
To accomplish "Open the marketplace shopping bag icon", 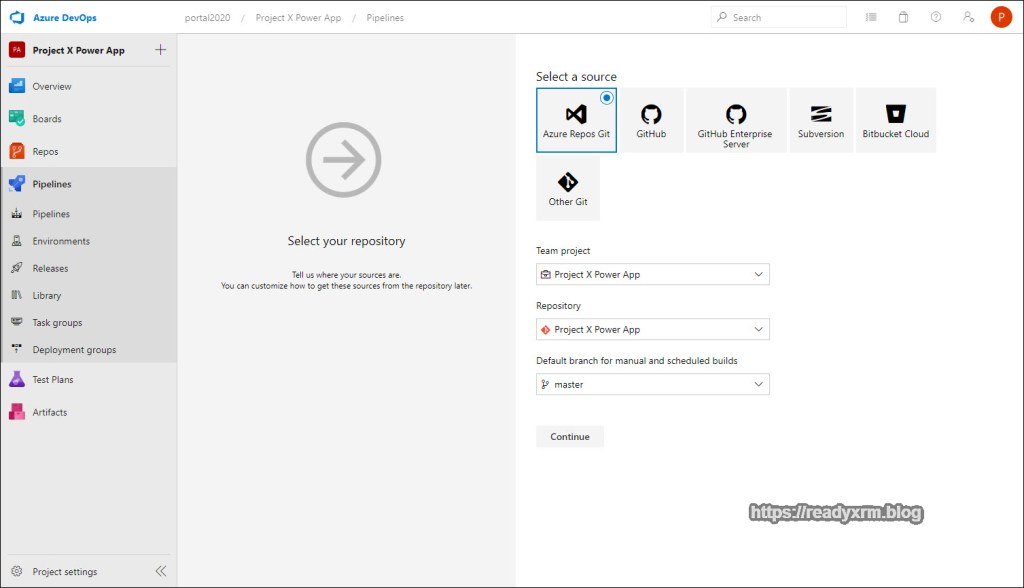I will point(903,17).
